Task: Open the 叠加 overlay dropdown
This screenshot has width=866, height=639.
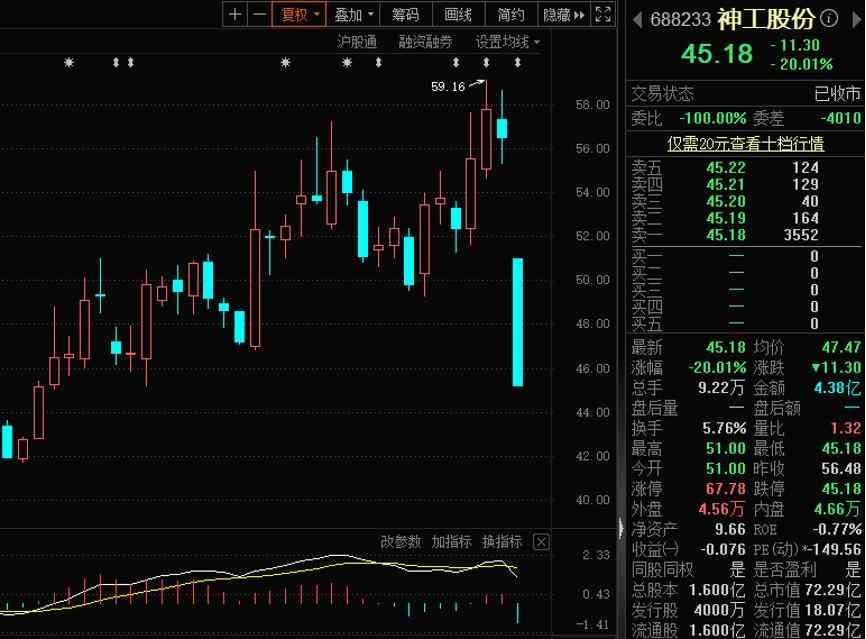Action: (x=354, y=14)
